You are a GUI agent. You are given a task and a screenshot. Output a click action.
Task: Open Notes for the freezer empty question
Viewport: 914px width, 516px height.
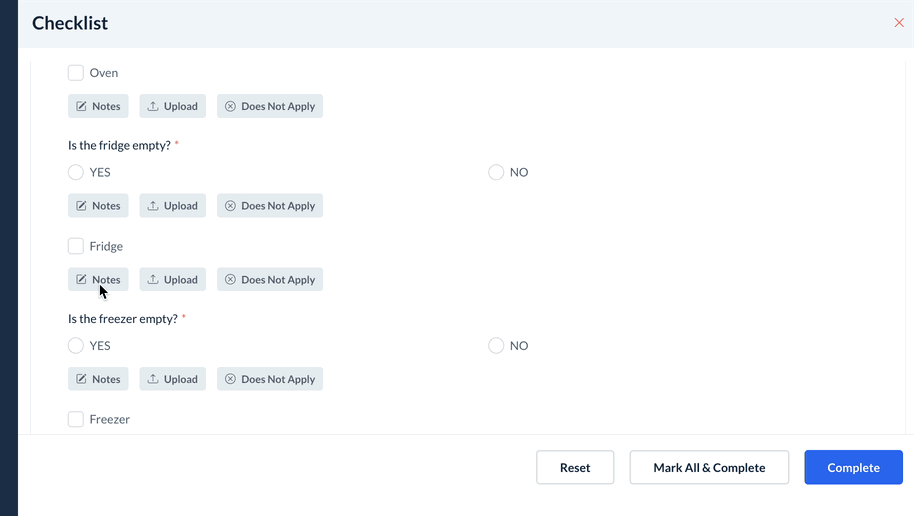pyautogui.click(x=98, y=379)
